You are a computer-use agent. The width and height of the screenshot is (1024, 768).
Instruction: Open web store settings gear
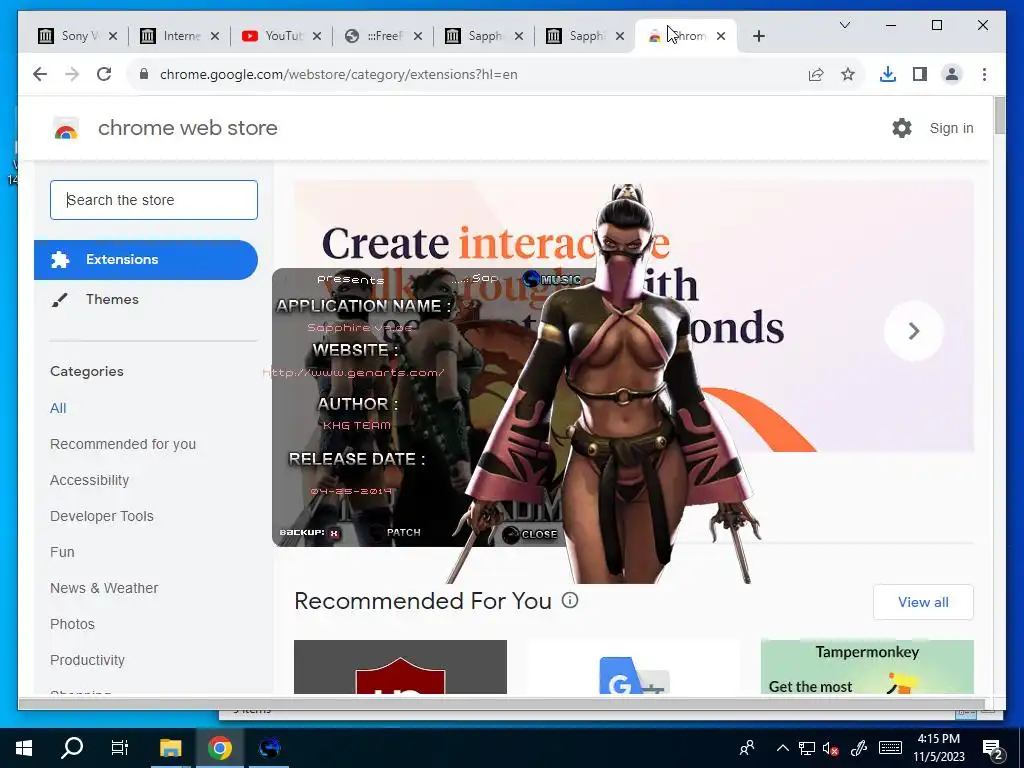[902, 128]
